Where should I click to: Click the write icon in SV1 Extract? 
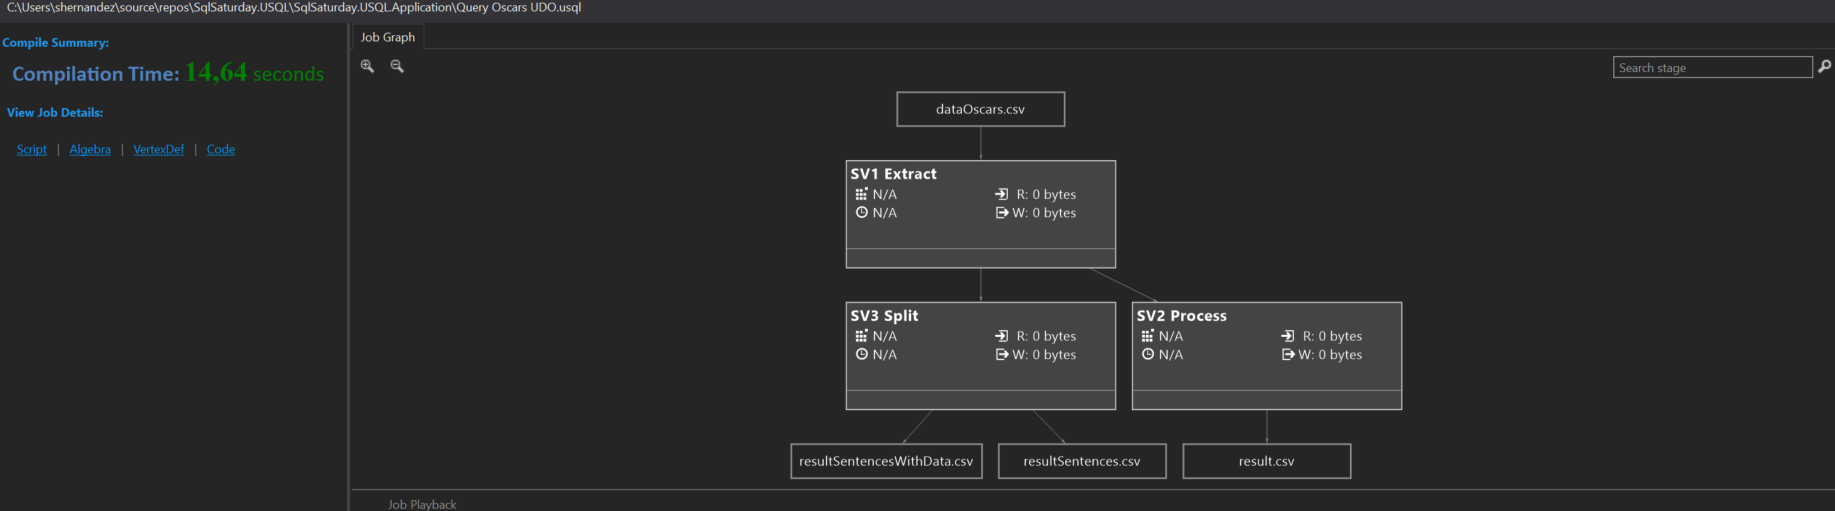click(1002, 213)
